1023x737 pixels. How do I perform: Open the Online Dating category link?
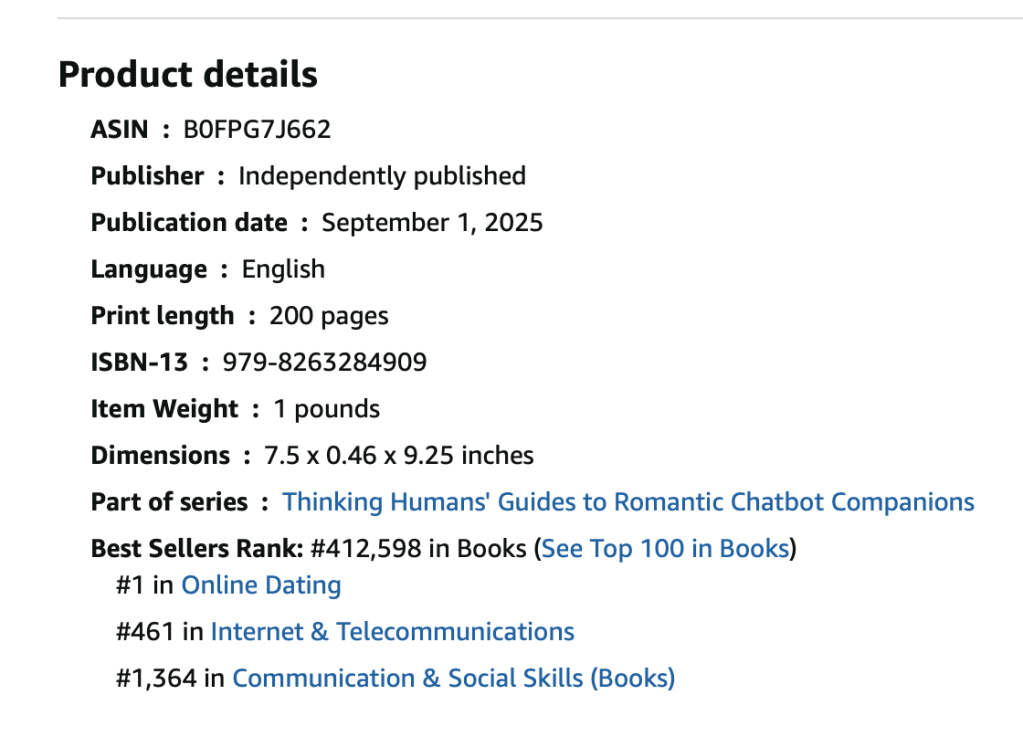261,585
